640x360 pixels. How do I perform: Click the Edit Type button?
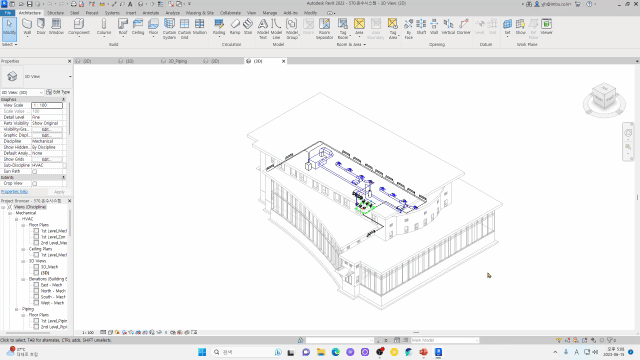click(x=58, y=92)
